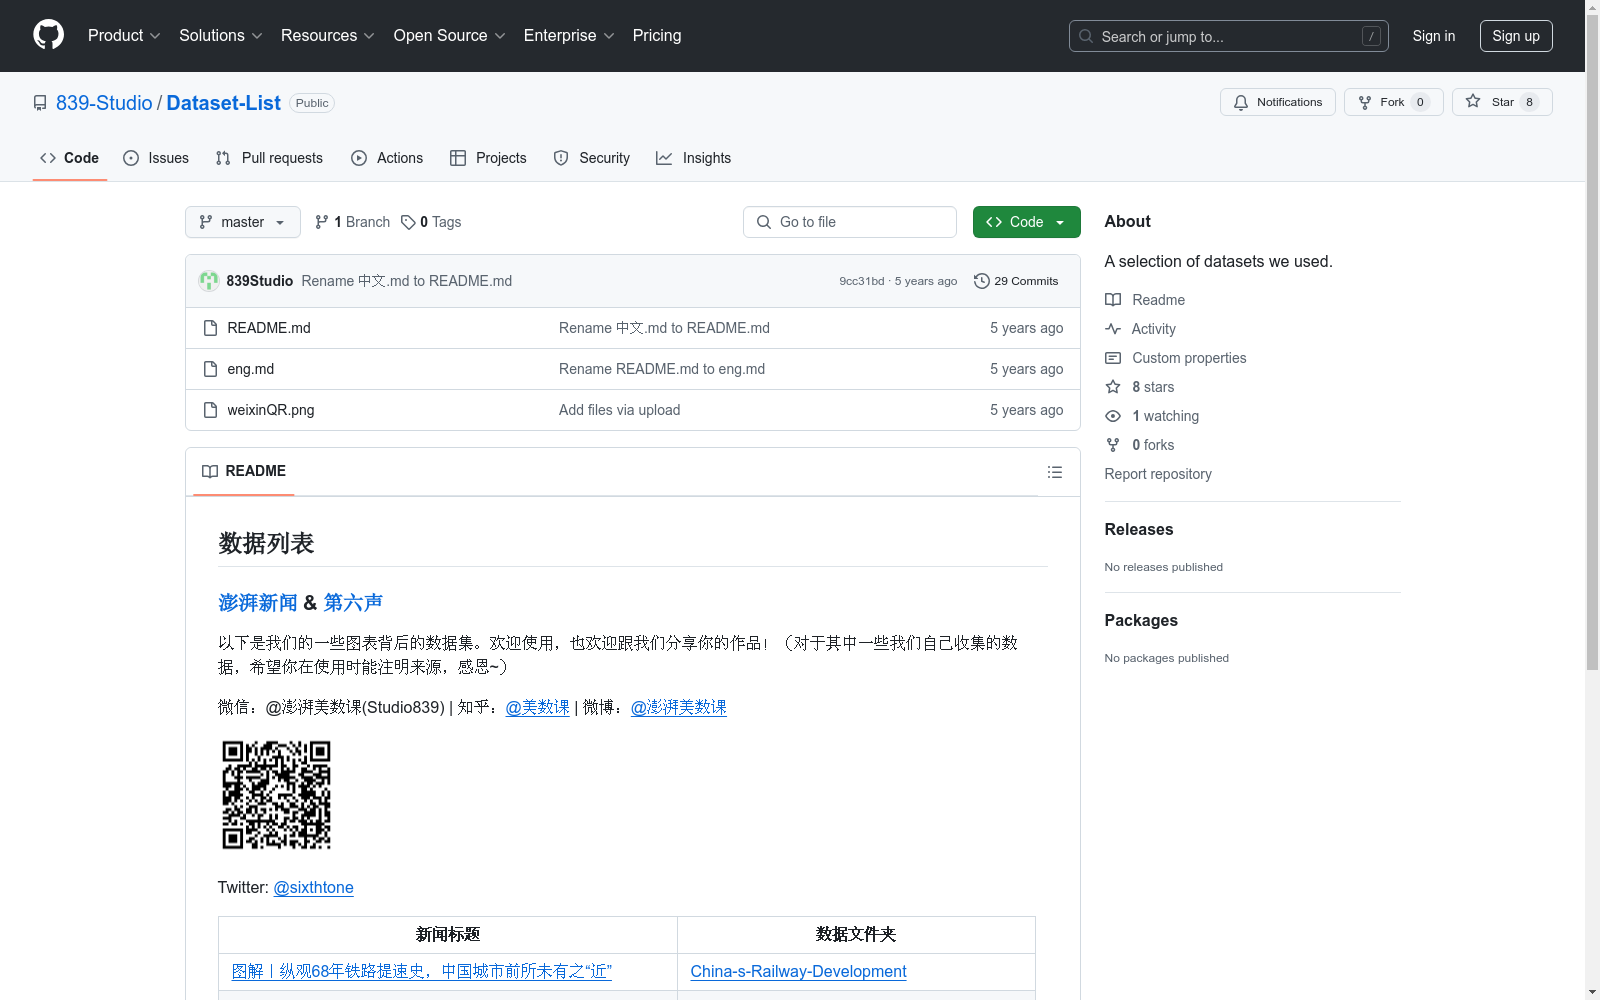This screenshot has height=1000, width=1600.
Task: Open the green Code dropdown button
Action: 1026,222
